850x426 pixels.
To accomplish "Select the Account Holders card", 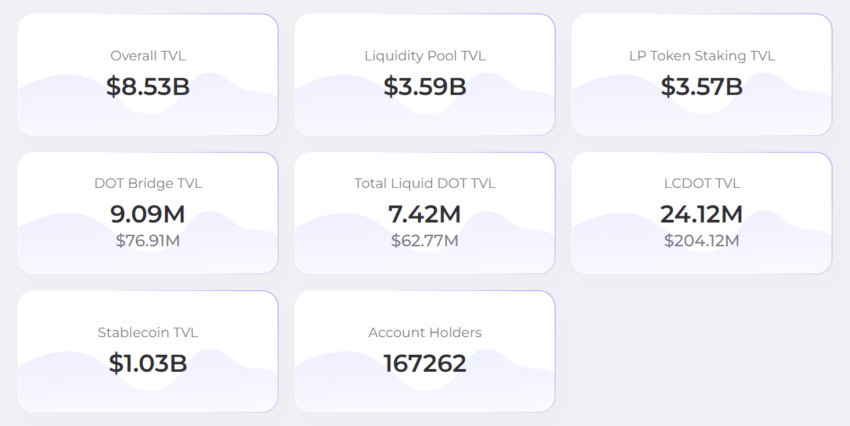I will (425, 351).
